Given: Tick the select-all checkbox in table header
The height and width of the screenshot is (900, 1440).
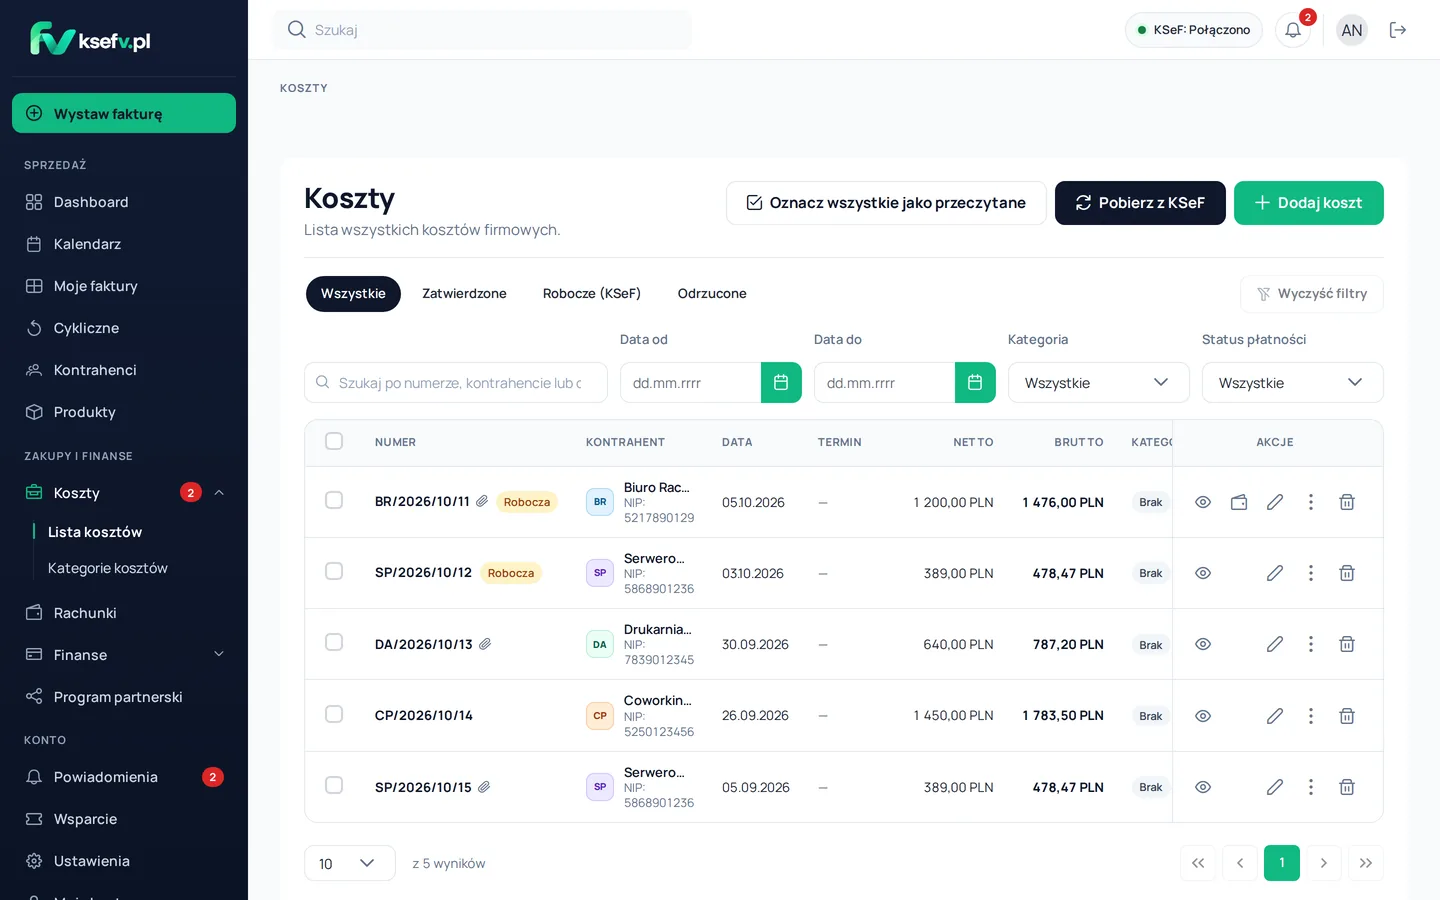Looking at the screenshot, I should coord(334,441).
